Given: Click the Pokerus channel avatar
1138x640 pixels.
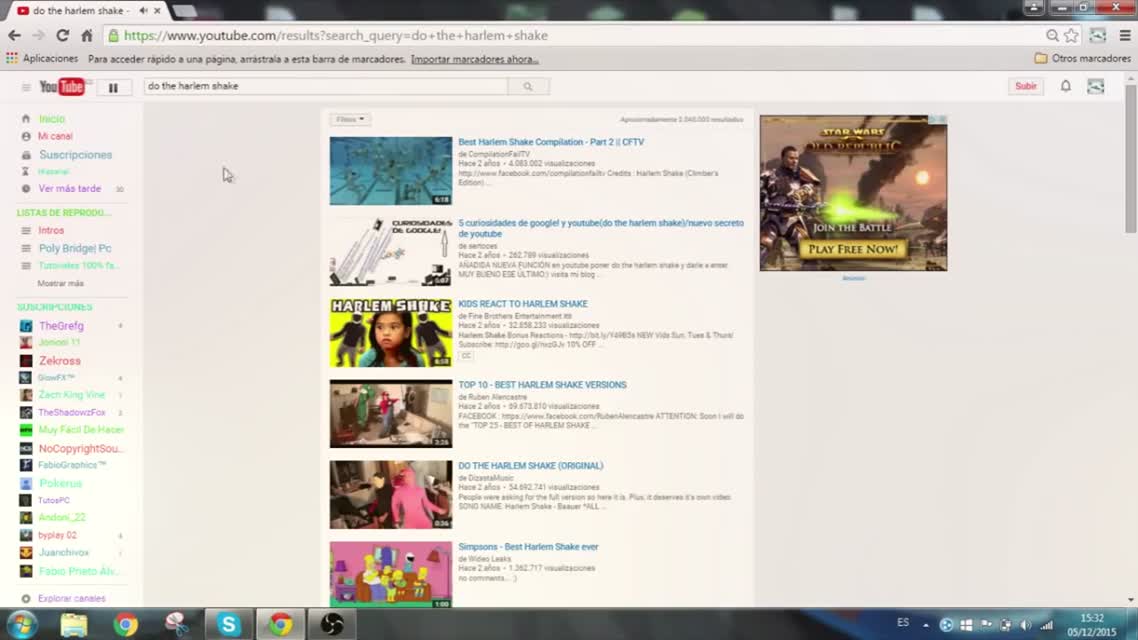Looking at the screenshot, I should [x=26, y=483].
